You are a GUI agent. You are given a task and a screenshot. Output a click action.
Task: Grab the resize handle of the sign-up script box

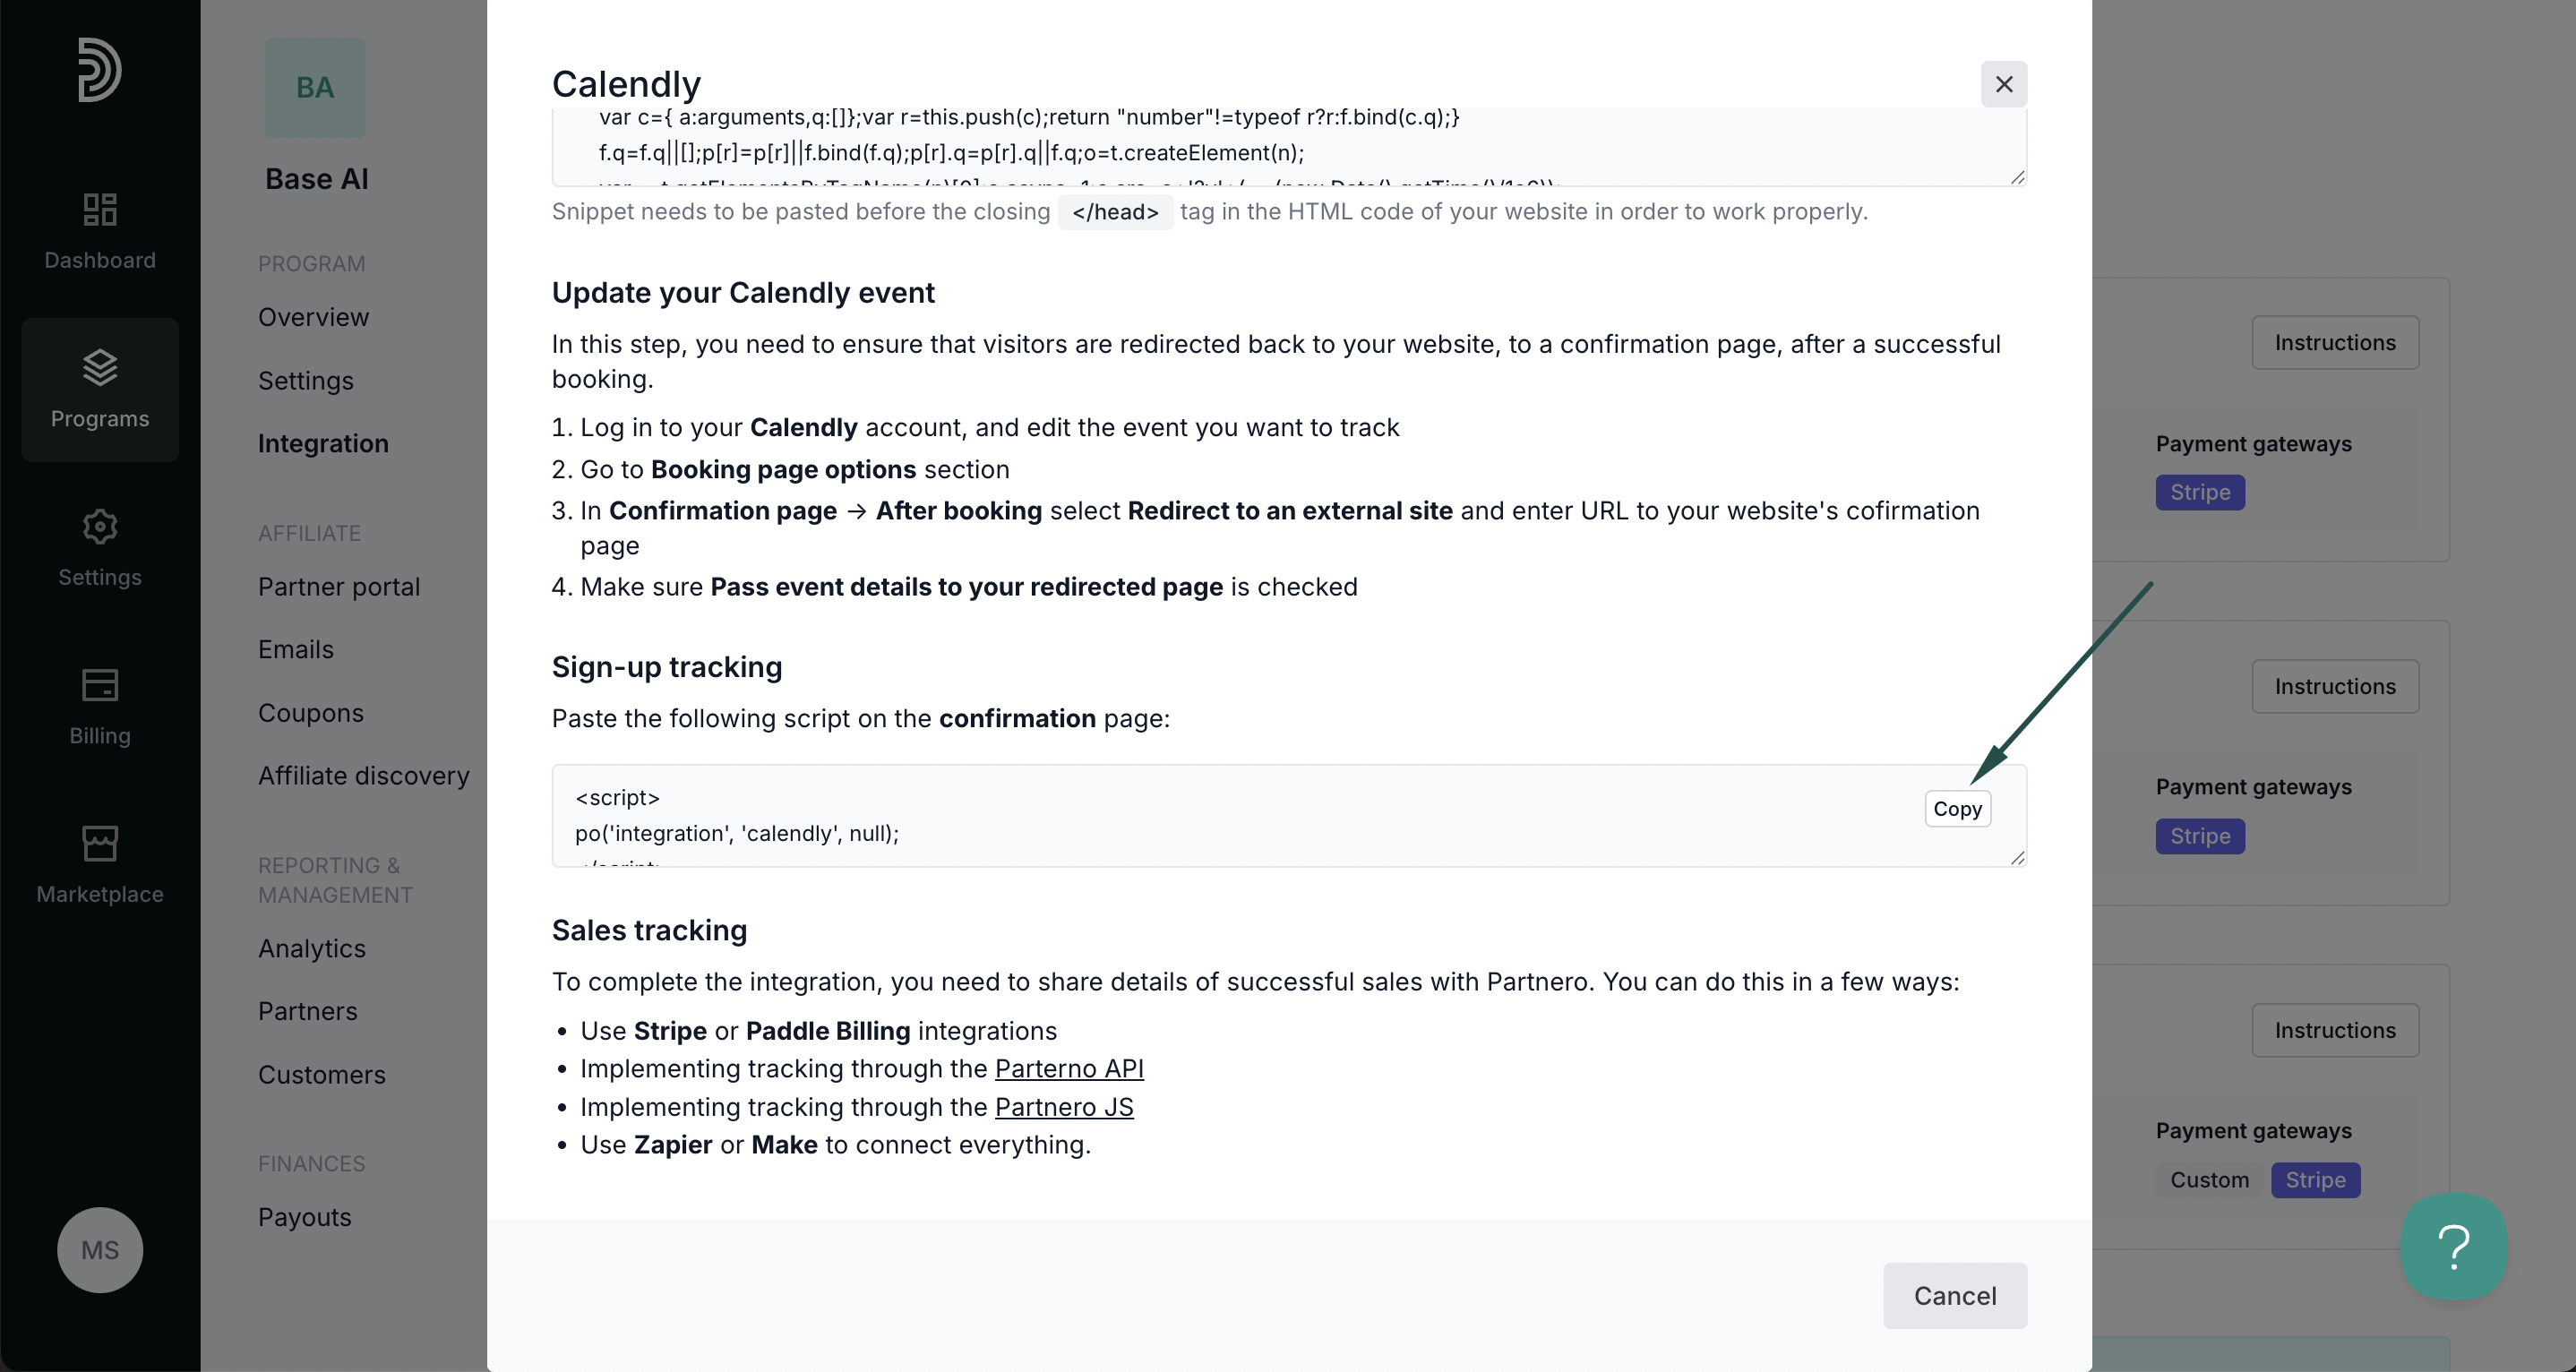tap(2018, 857)
